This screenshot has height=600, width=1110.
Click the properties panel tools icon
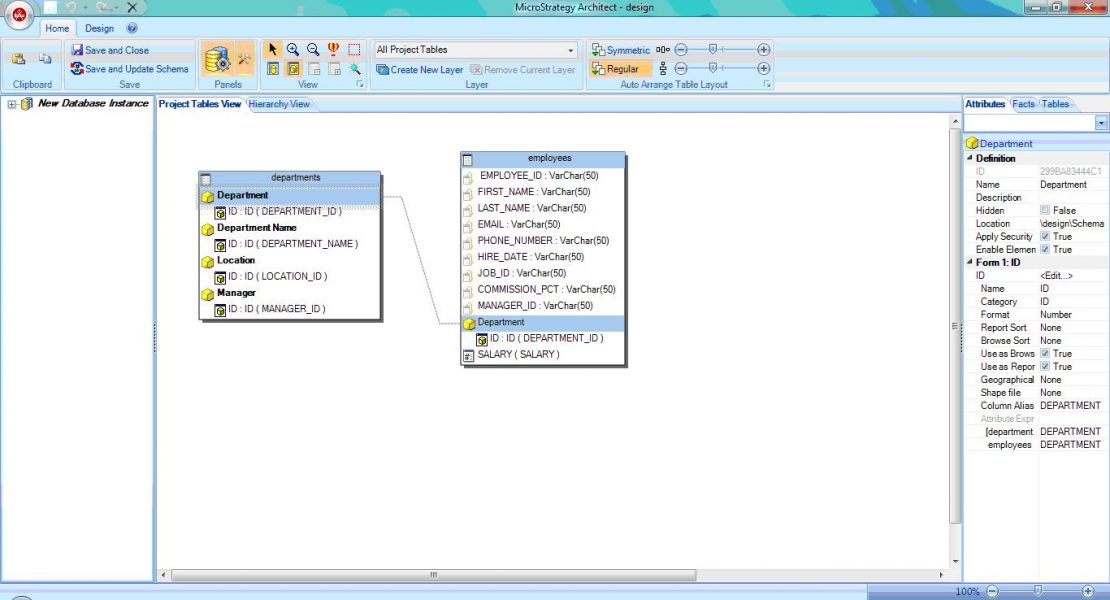tap(244, 59)
